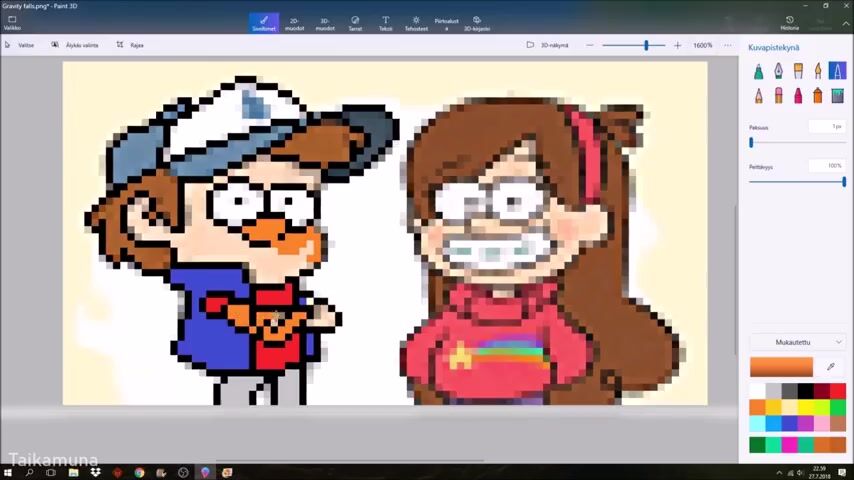Click the 1600% zoom percentage field
Screen dimensions: 854x480
click(703, 45)
